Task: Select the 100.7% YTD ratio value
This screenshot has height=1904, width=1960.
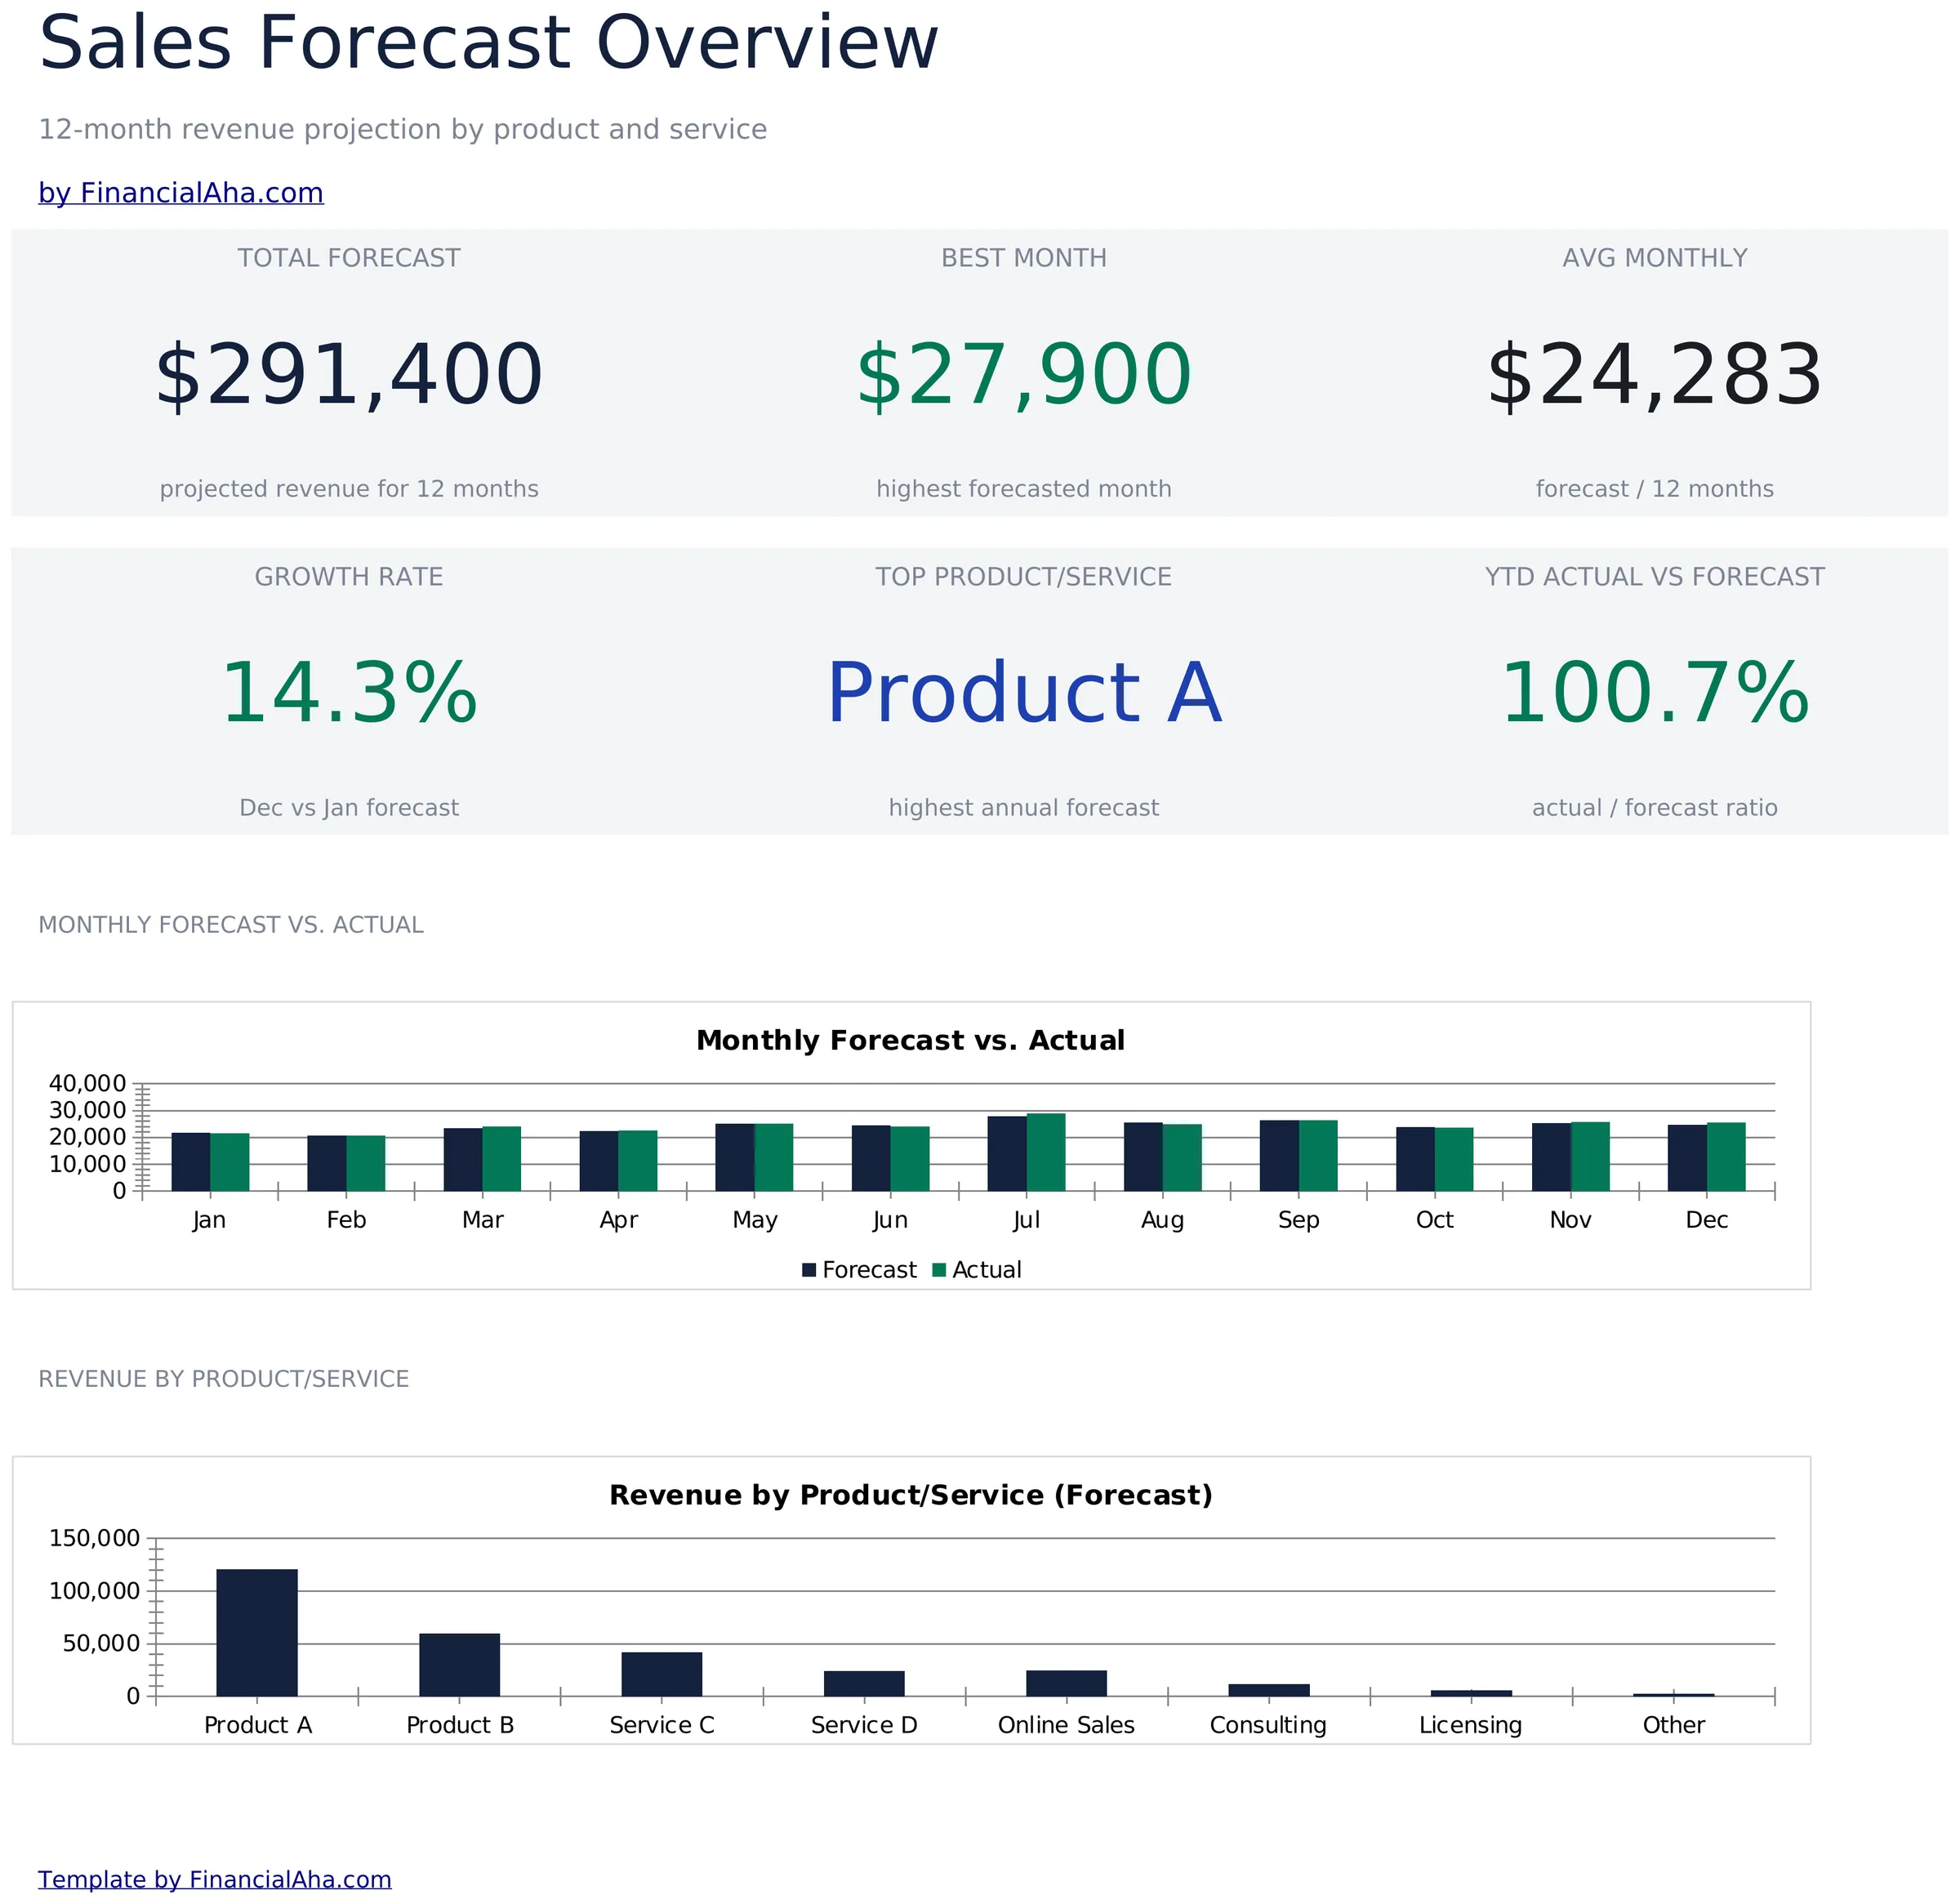Action: 1655,693
